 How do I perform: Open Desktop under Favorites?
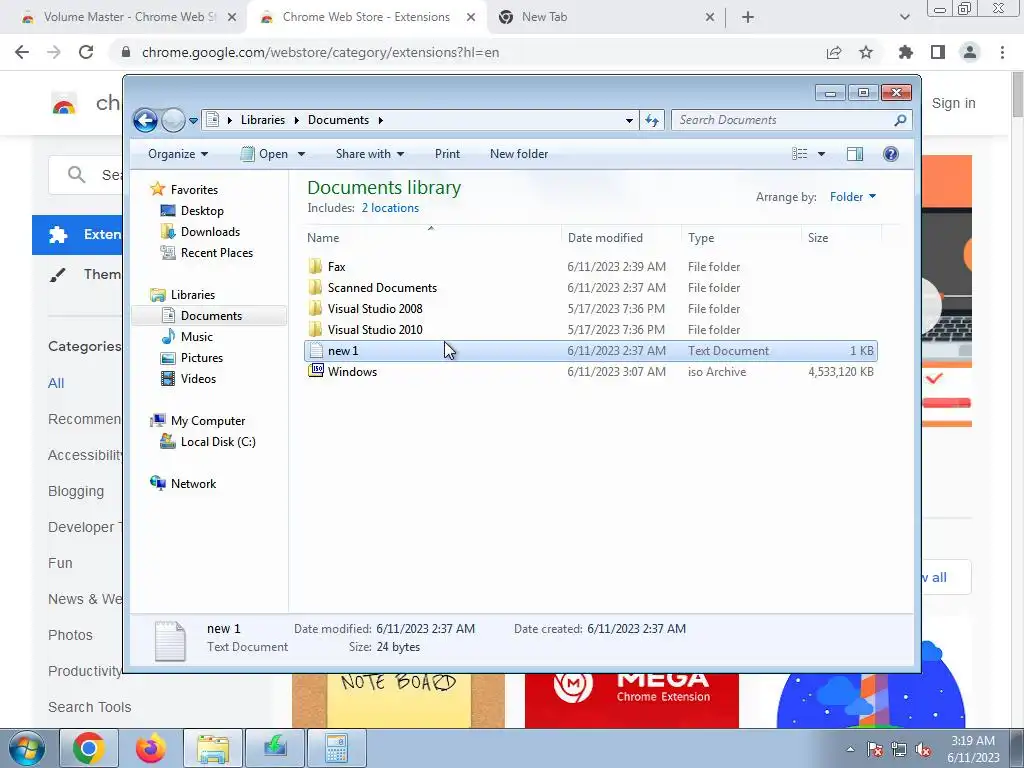(x=202, y=211)
